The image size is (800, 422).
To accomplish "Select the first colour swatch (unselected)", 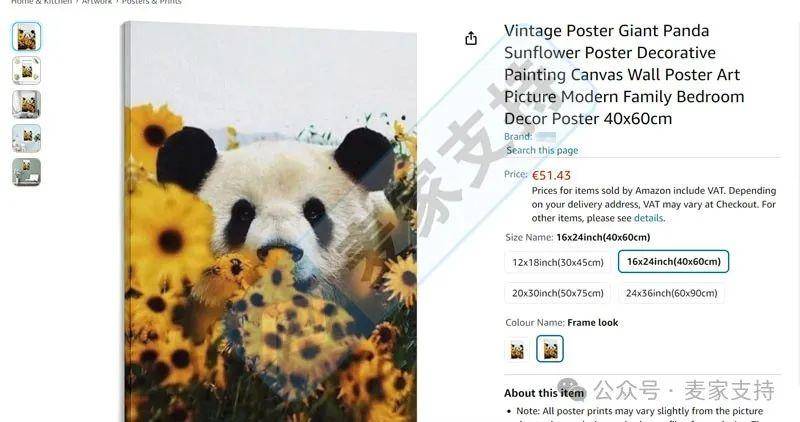I will [x=517, y=350].
